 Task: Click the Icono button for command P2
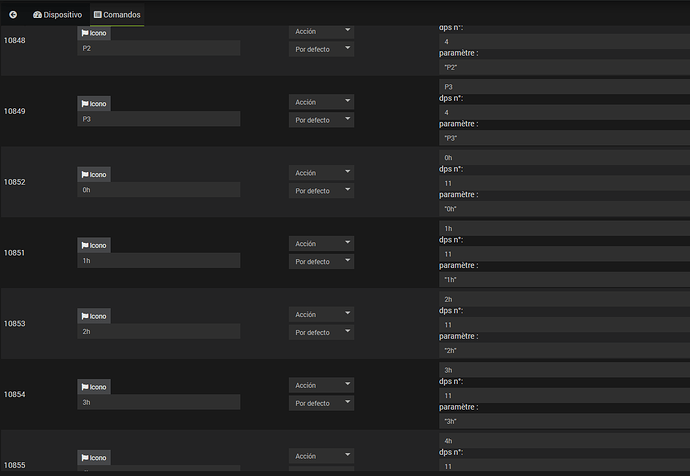tap(93, 33)
